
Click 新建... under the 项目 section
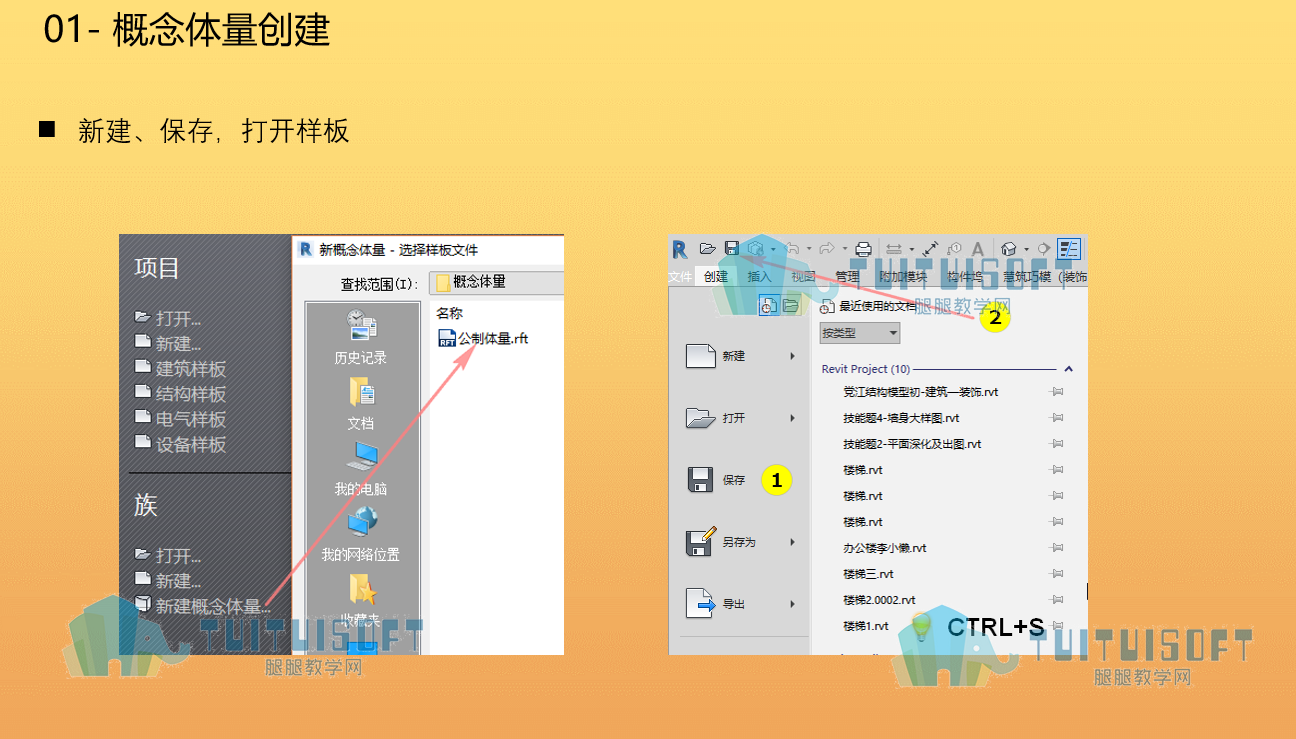[178, 344]
